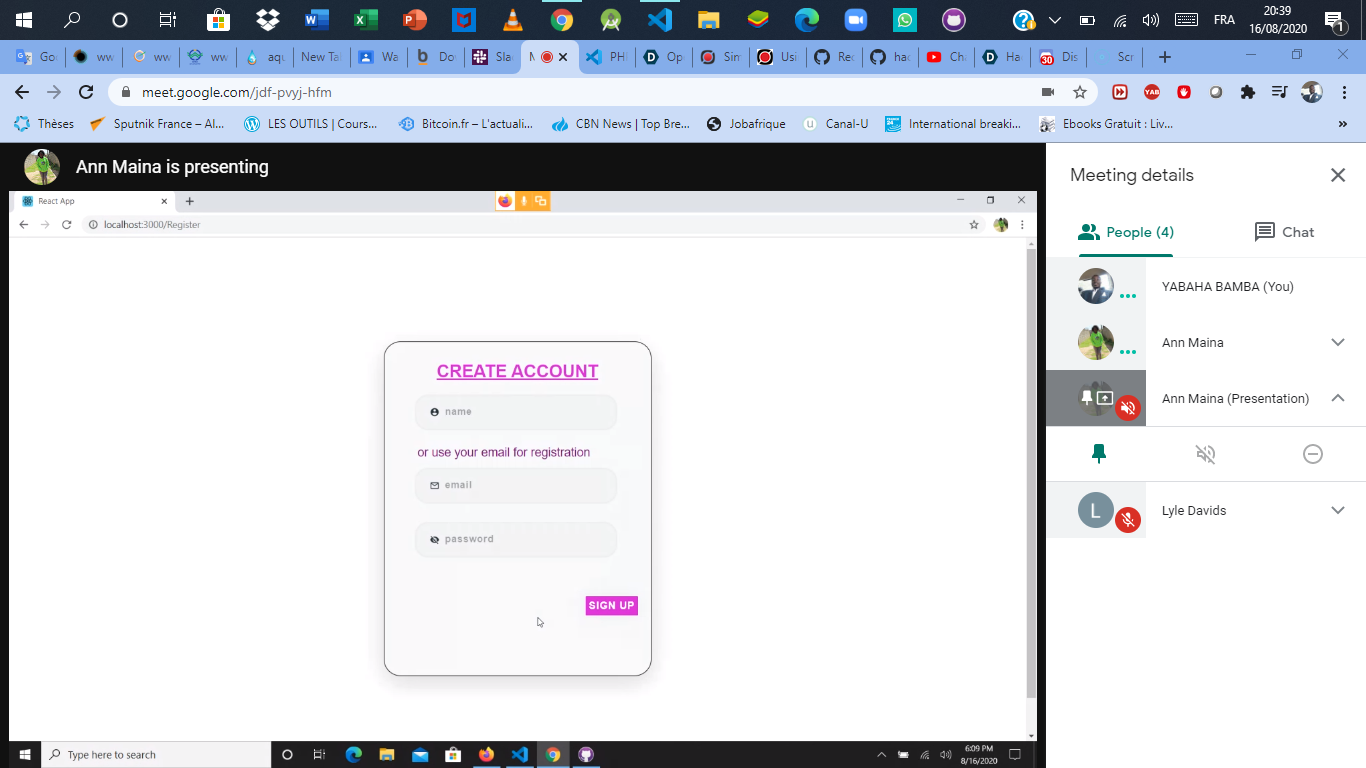Open Android Studio from taskbar
Screen dimensions: 1366x768
(x=610, y=19)
